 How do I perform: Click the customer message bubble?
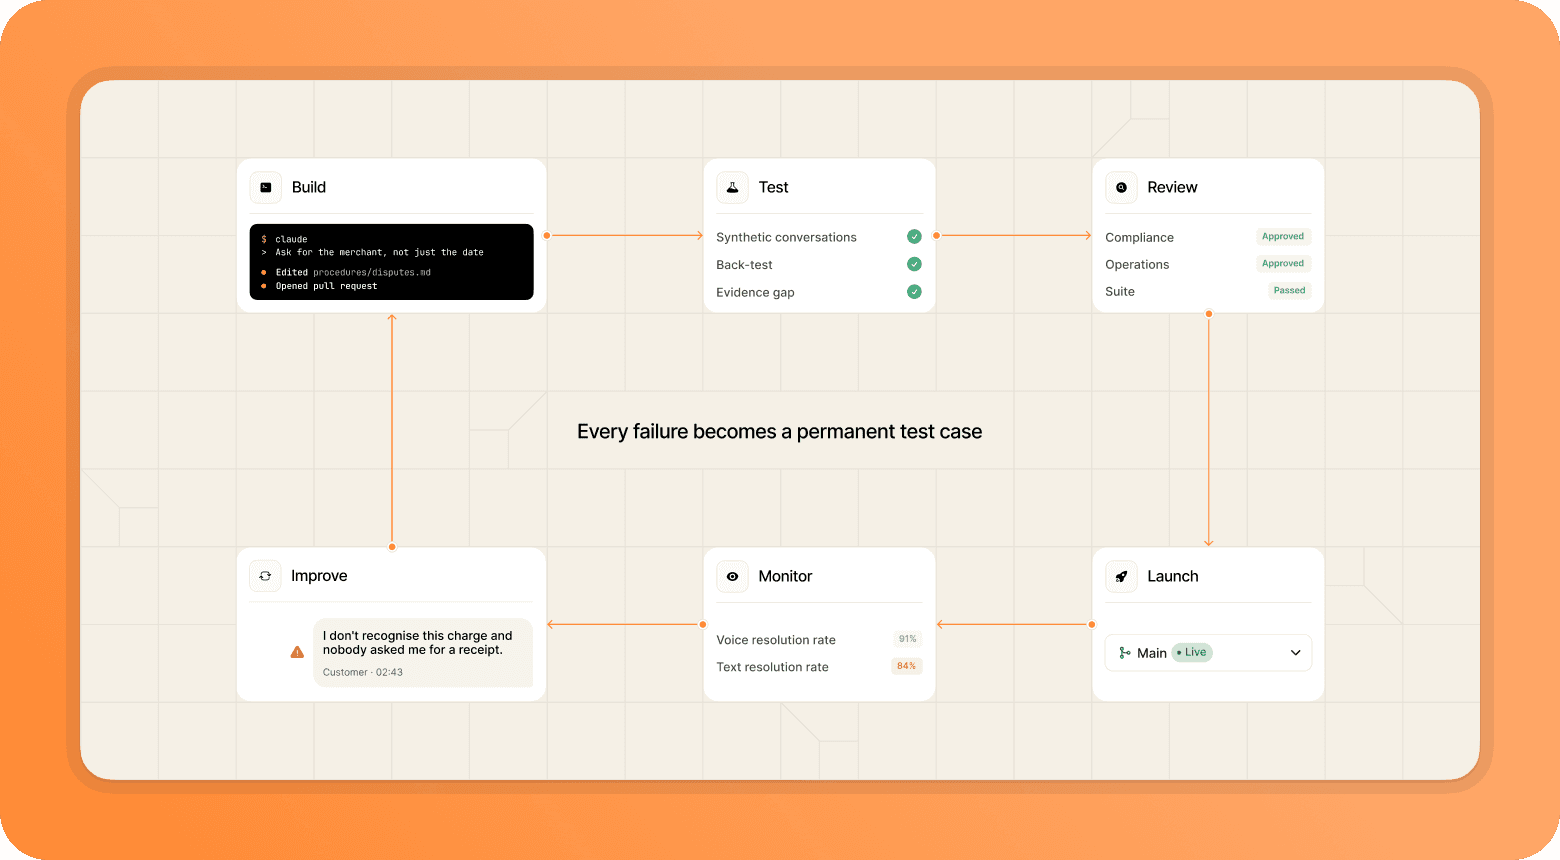click(423, 653)
